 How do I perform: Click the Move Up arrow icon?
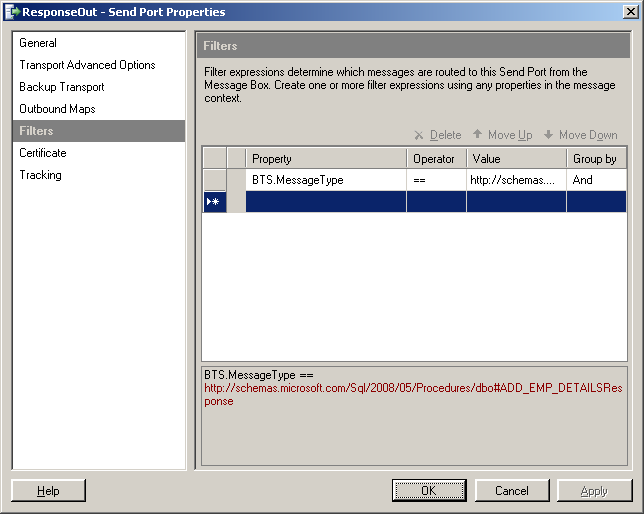click(x=477, y=134)
